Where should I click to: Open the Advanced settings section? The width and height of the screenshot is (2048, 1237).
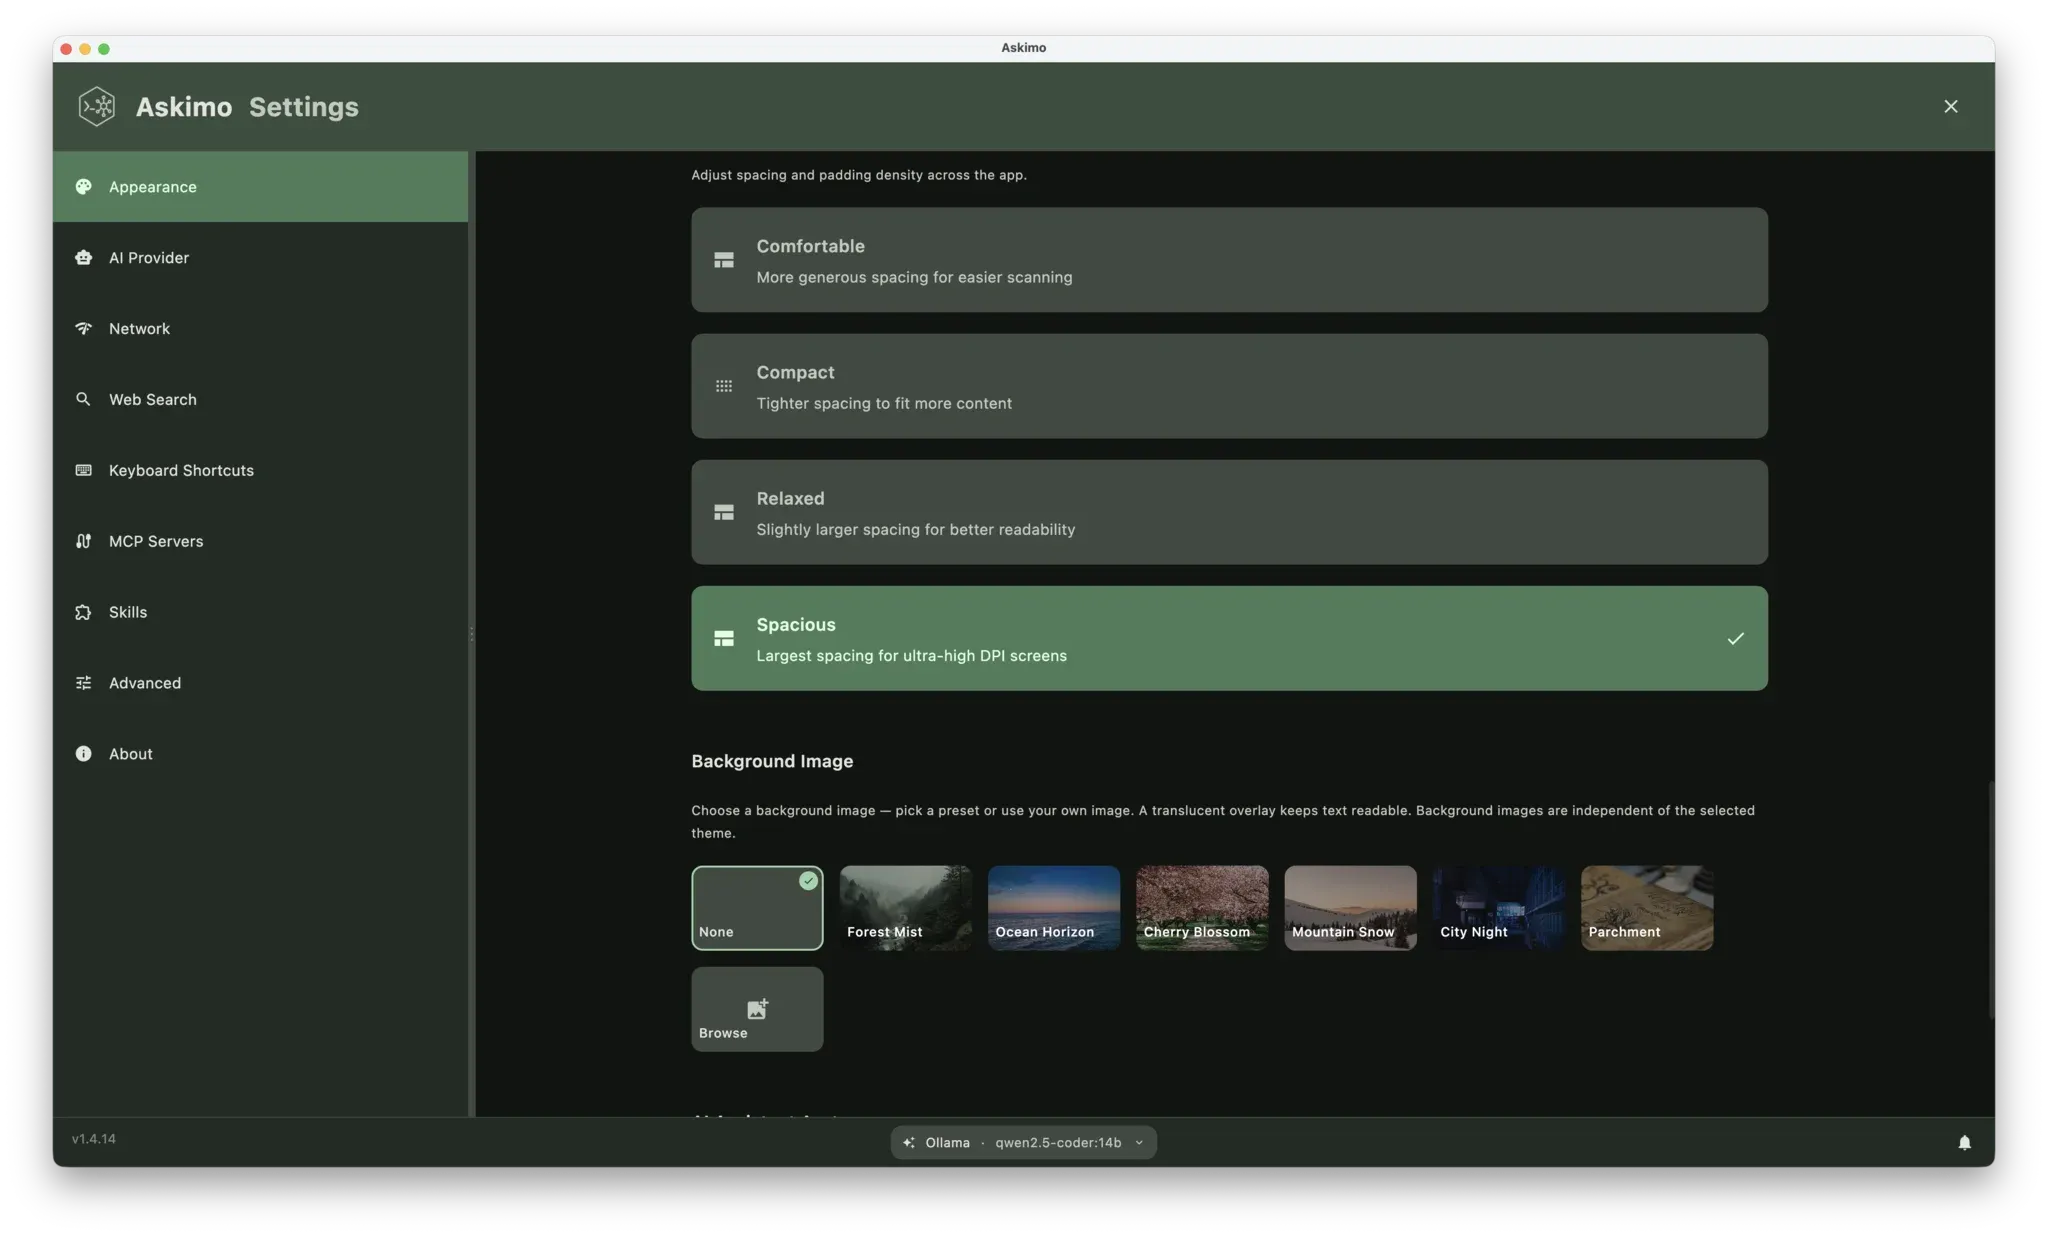pyautogui.click(x=260, y=684)
